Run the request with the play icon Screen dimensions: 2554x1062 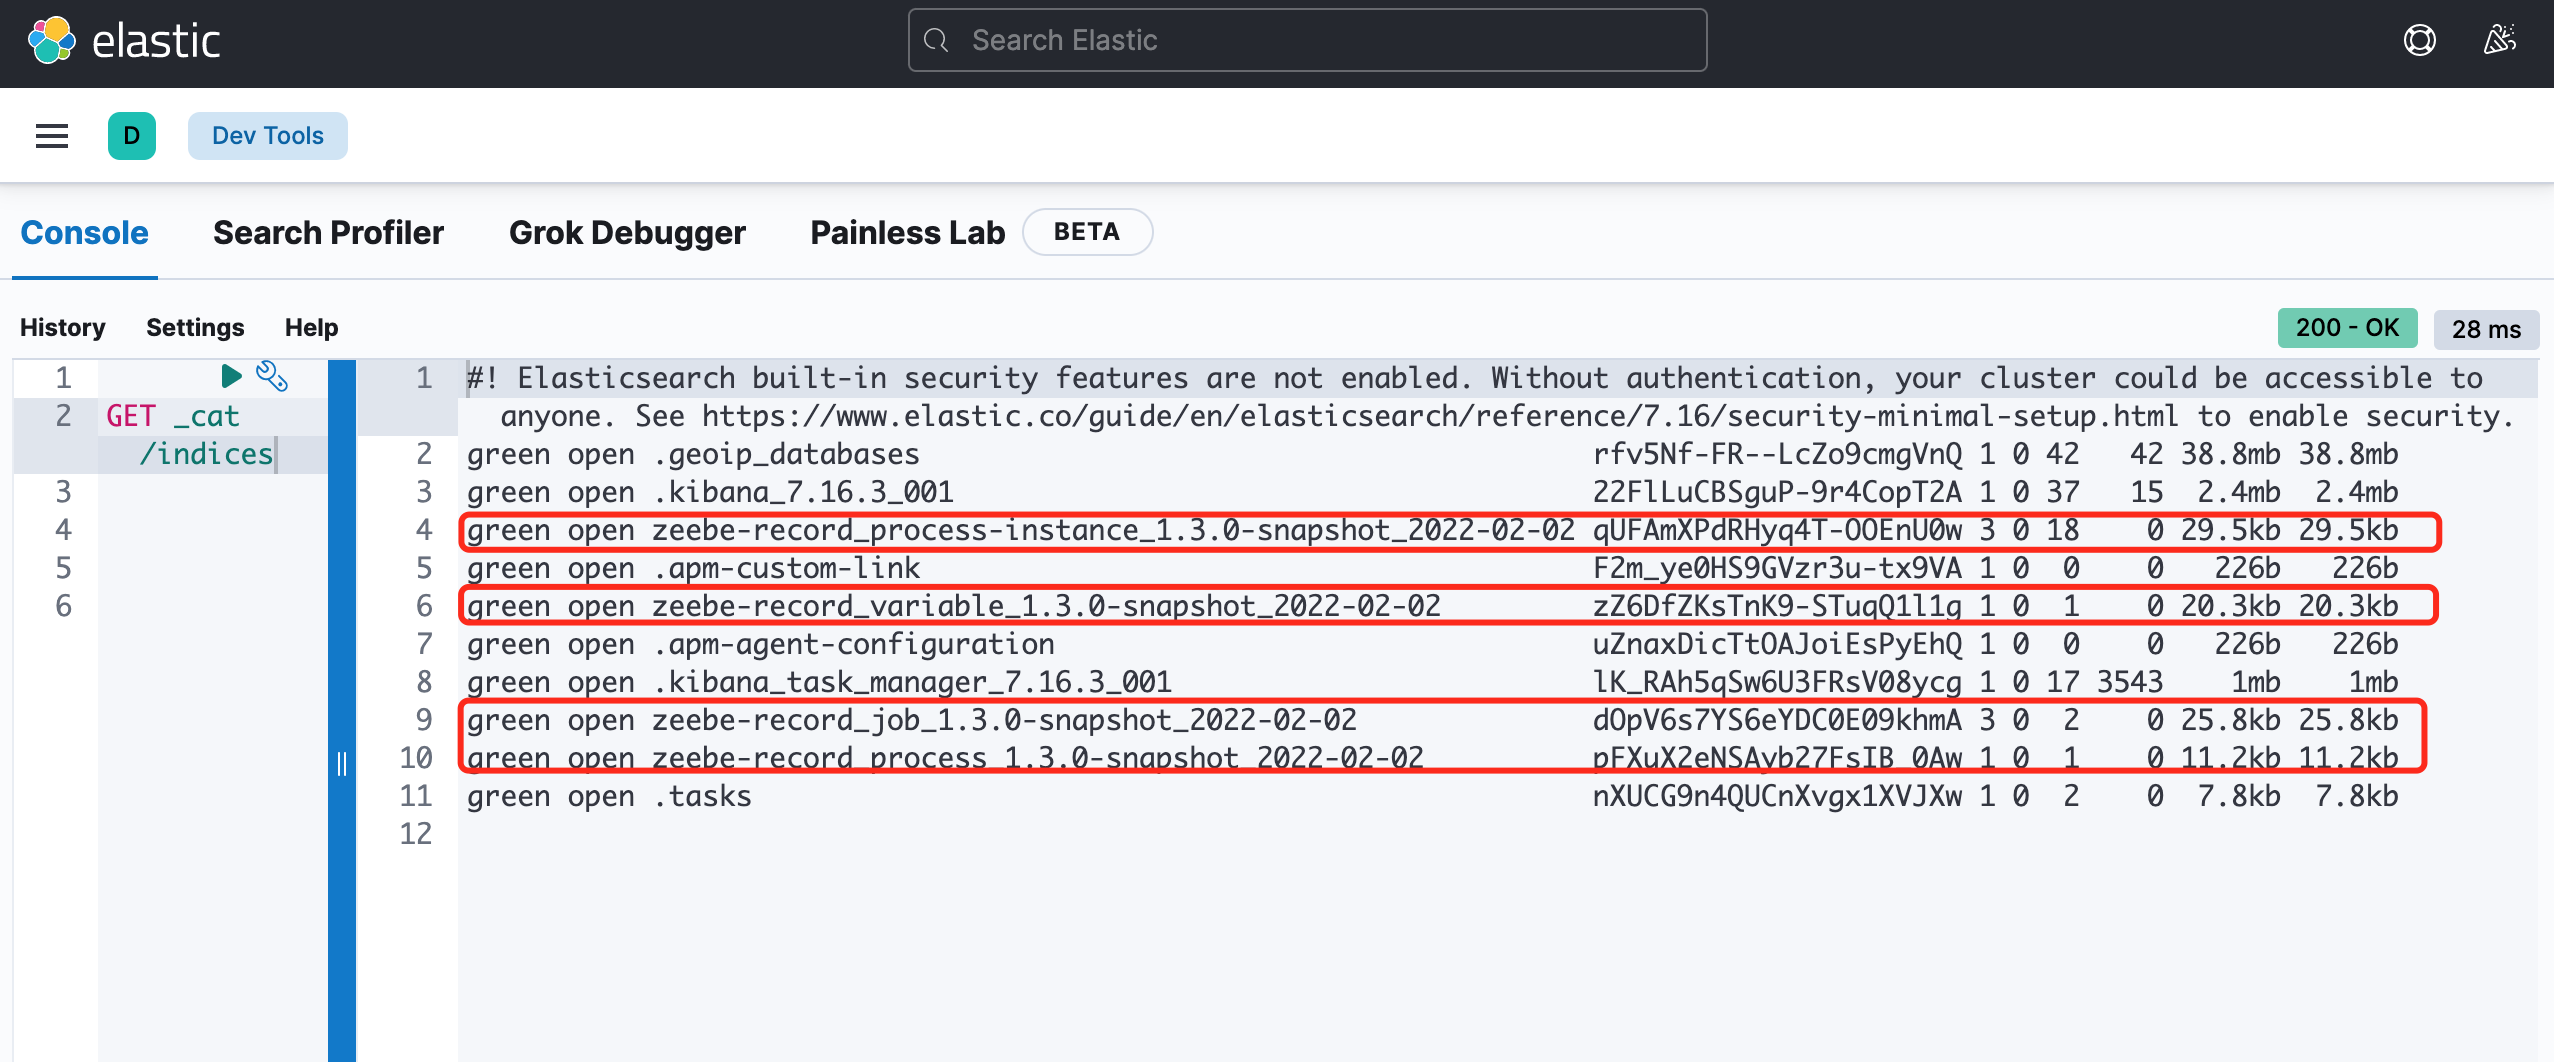(x=231, y=376)
